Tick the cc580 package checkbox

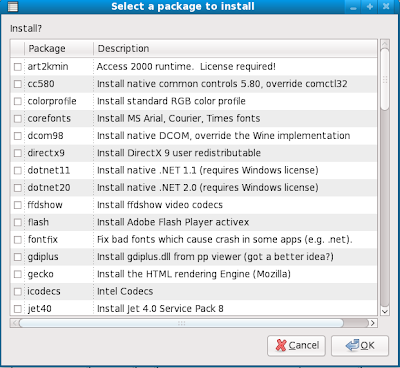(18, 84)
